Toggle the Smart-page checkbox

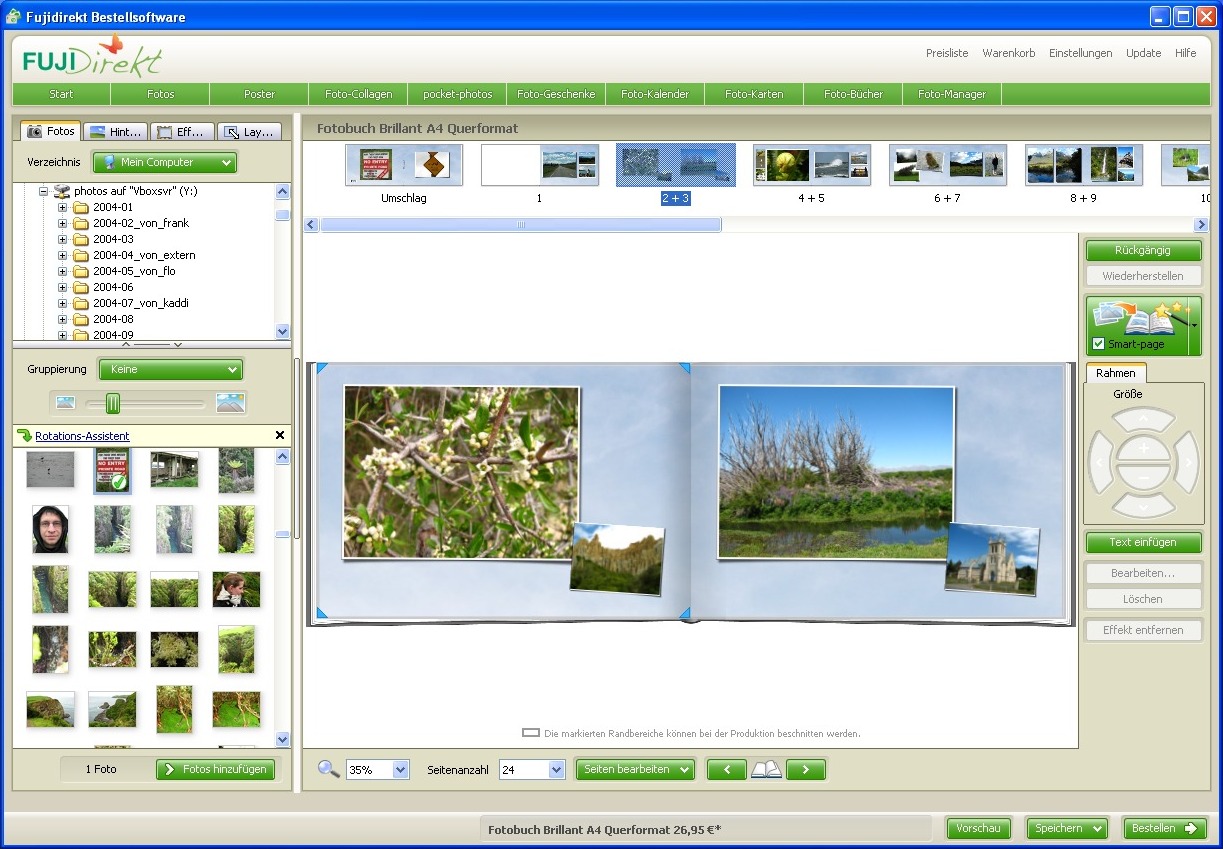(x=1099, y=344)
